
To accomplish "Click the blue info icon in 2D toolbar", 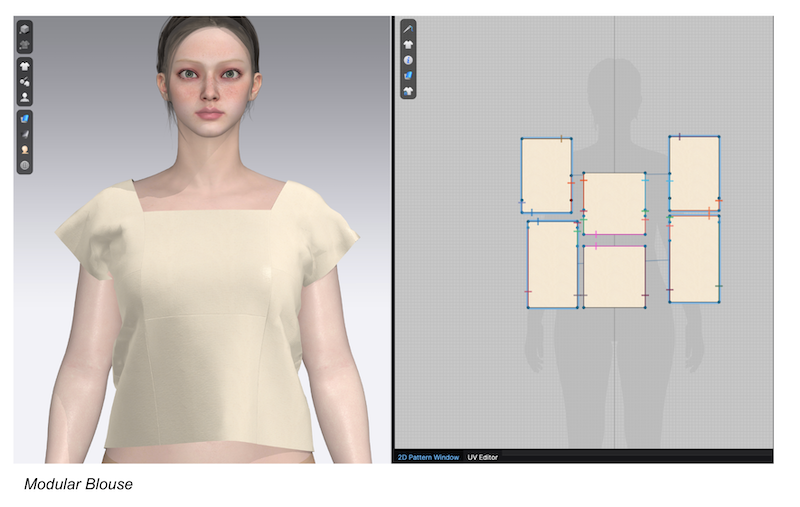I will pyautogui.click(x=408, y=60).
